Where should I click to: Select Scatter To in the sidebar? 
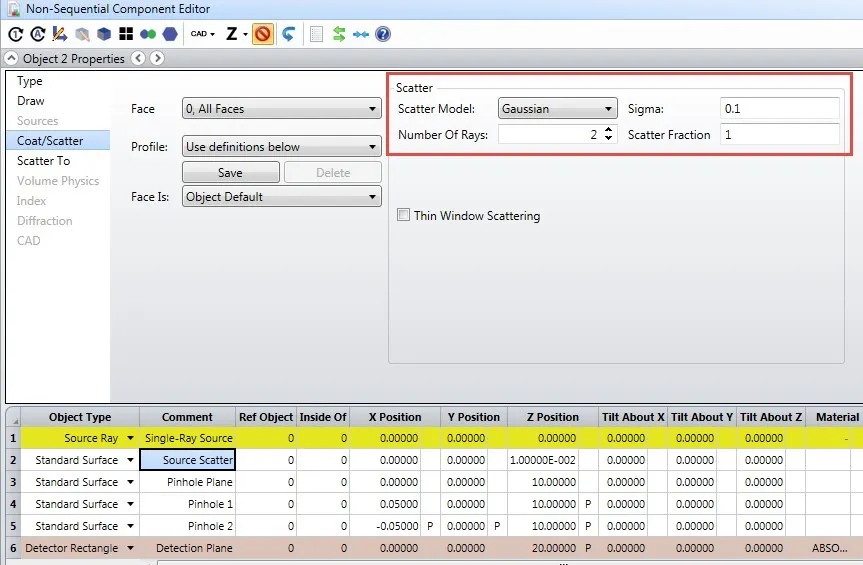(44, 161)
